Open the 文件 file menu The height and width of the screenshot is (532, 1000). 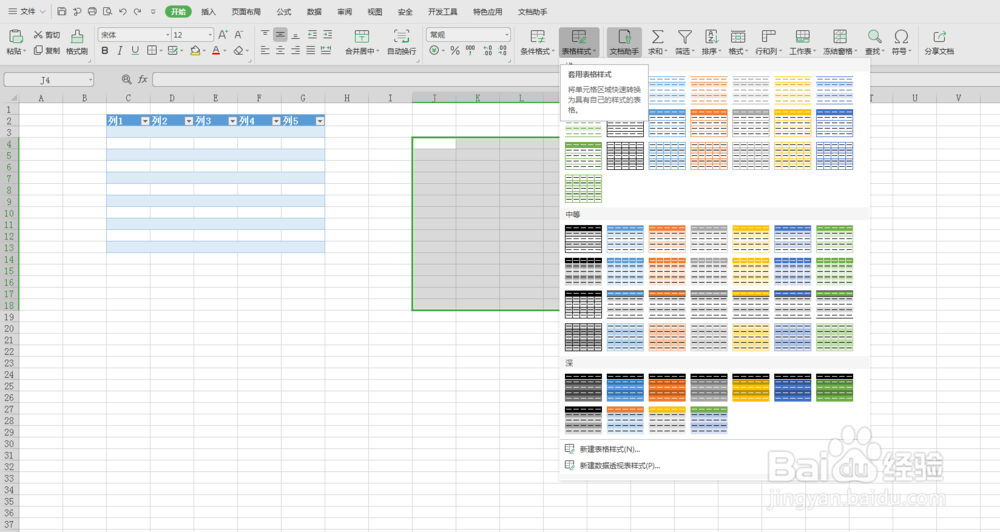(x=26, y=11)
